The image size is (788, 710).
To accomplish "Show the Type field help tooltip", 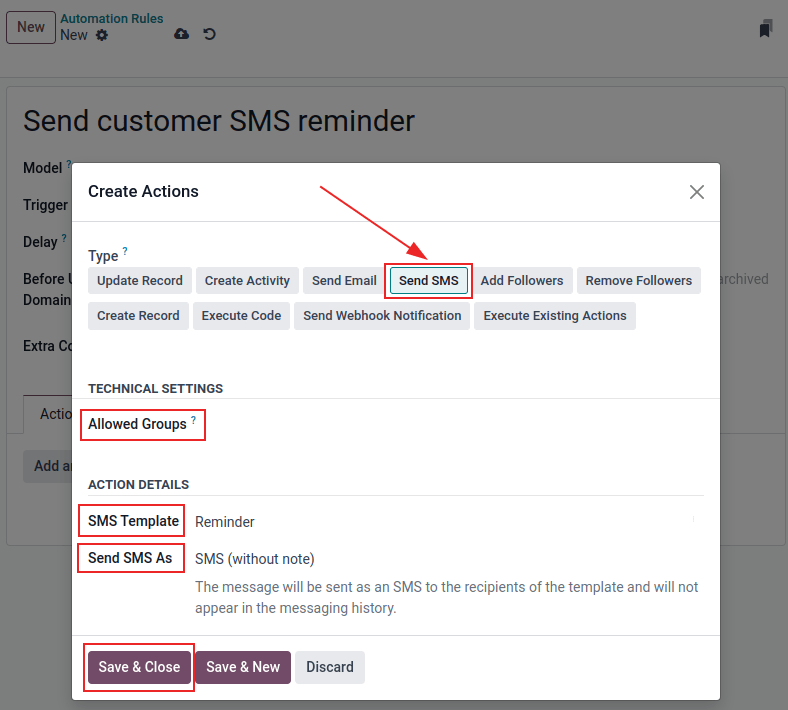I will click(125, 252).
